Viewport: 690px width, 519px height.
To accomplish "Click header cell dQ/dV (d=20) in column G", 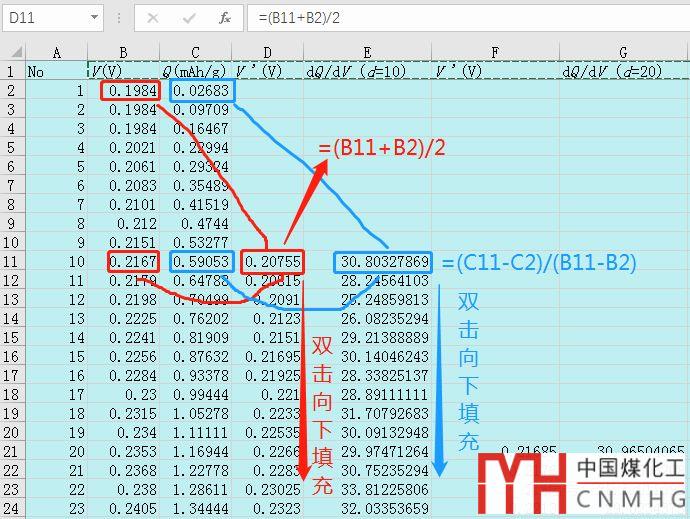I will (x=623, y=71).
